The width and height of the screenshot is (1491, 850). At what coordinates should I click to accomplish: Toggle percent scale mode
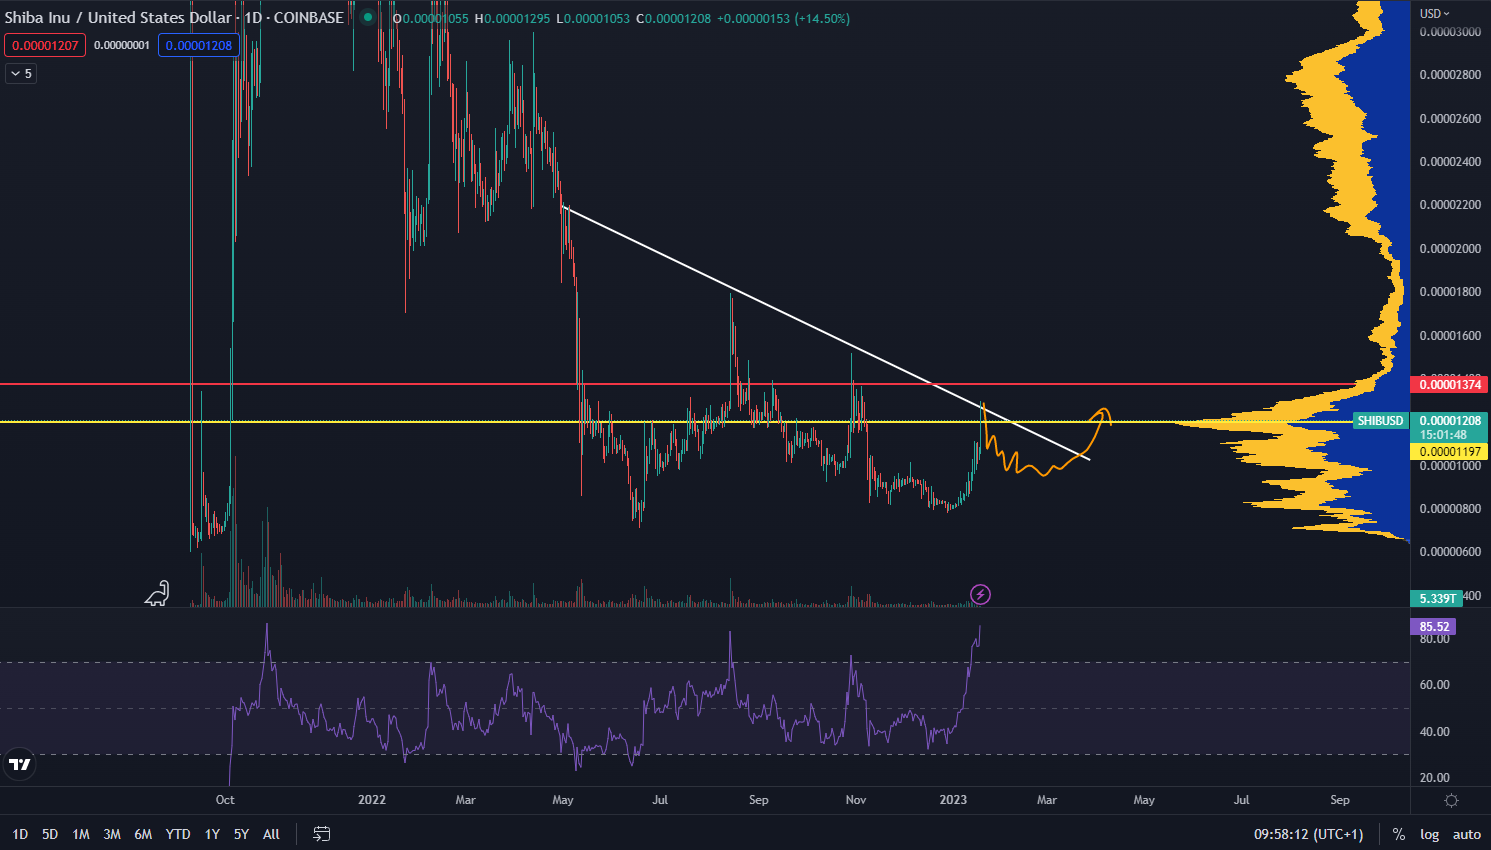[x=1398, y=834]
